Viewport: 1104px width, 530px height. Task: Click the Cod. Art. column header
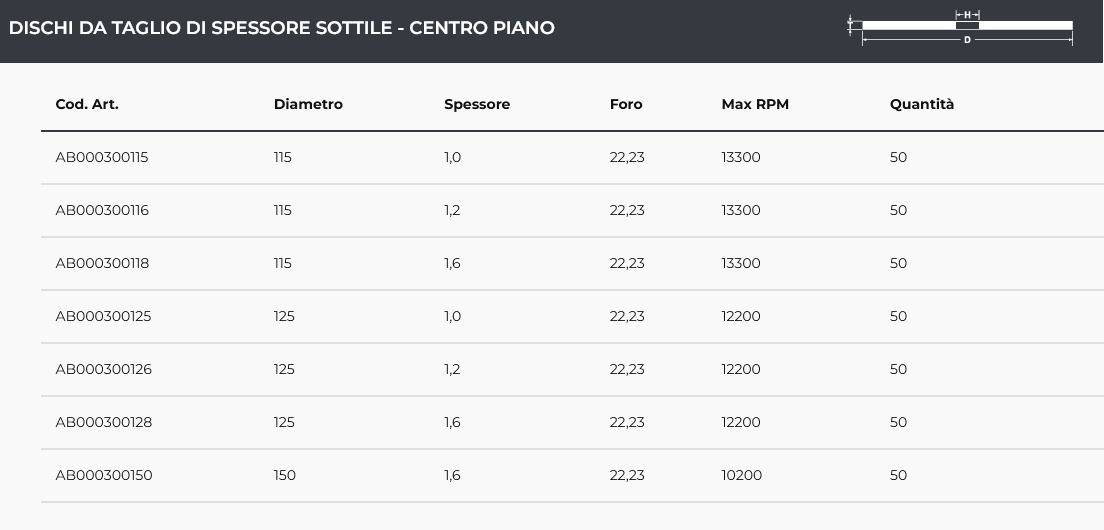point(87,104)
